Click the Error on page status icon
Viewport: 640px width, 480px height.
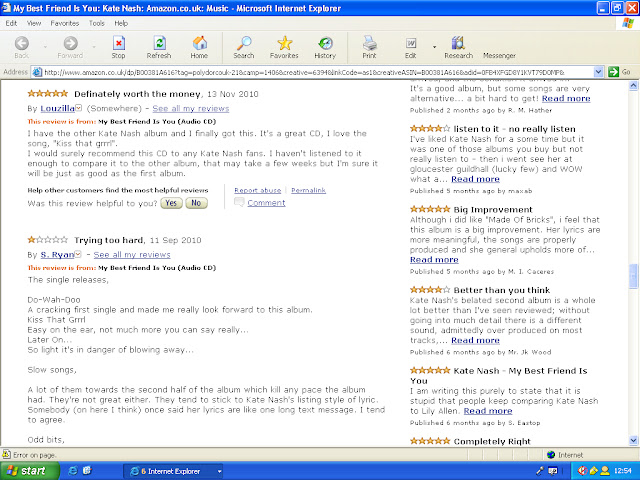point(6,454)
